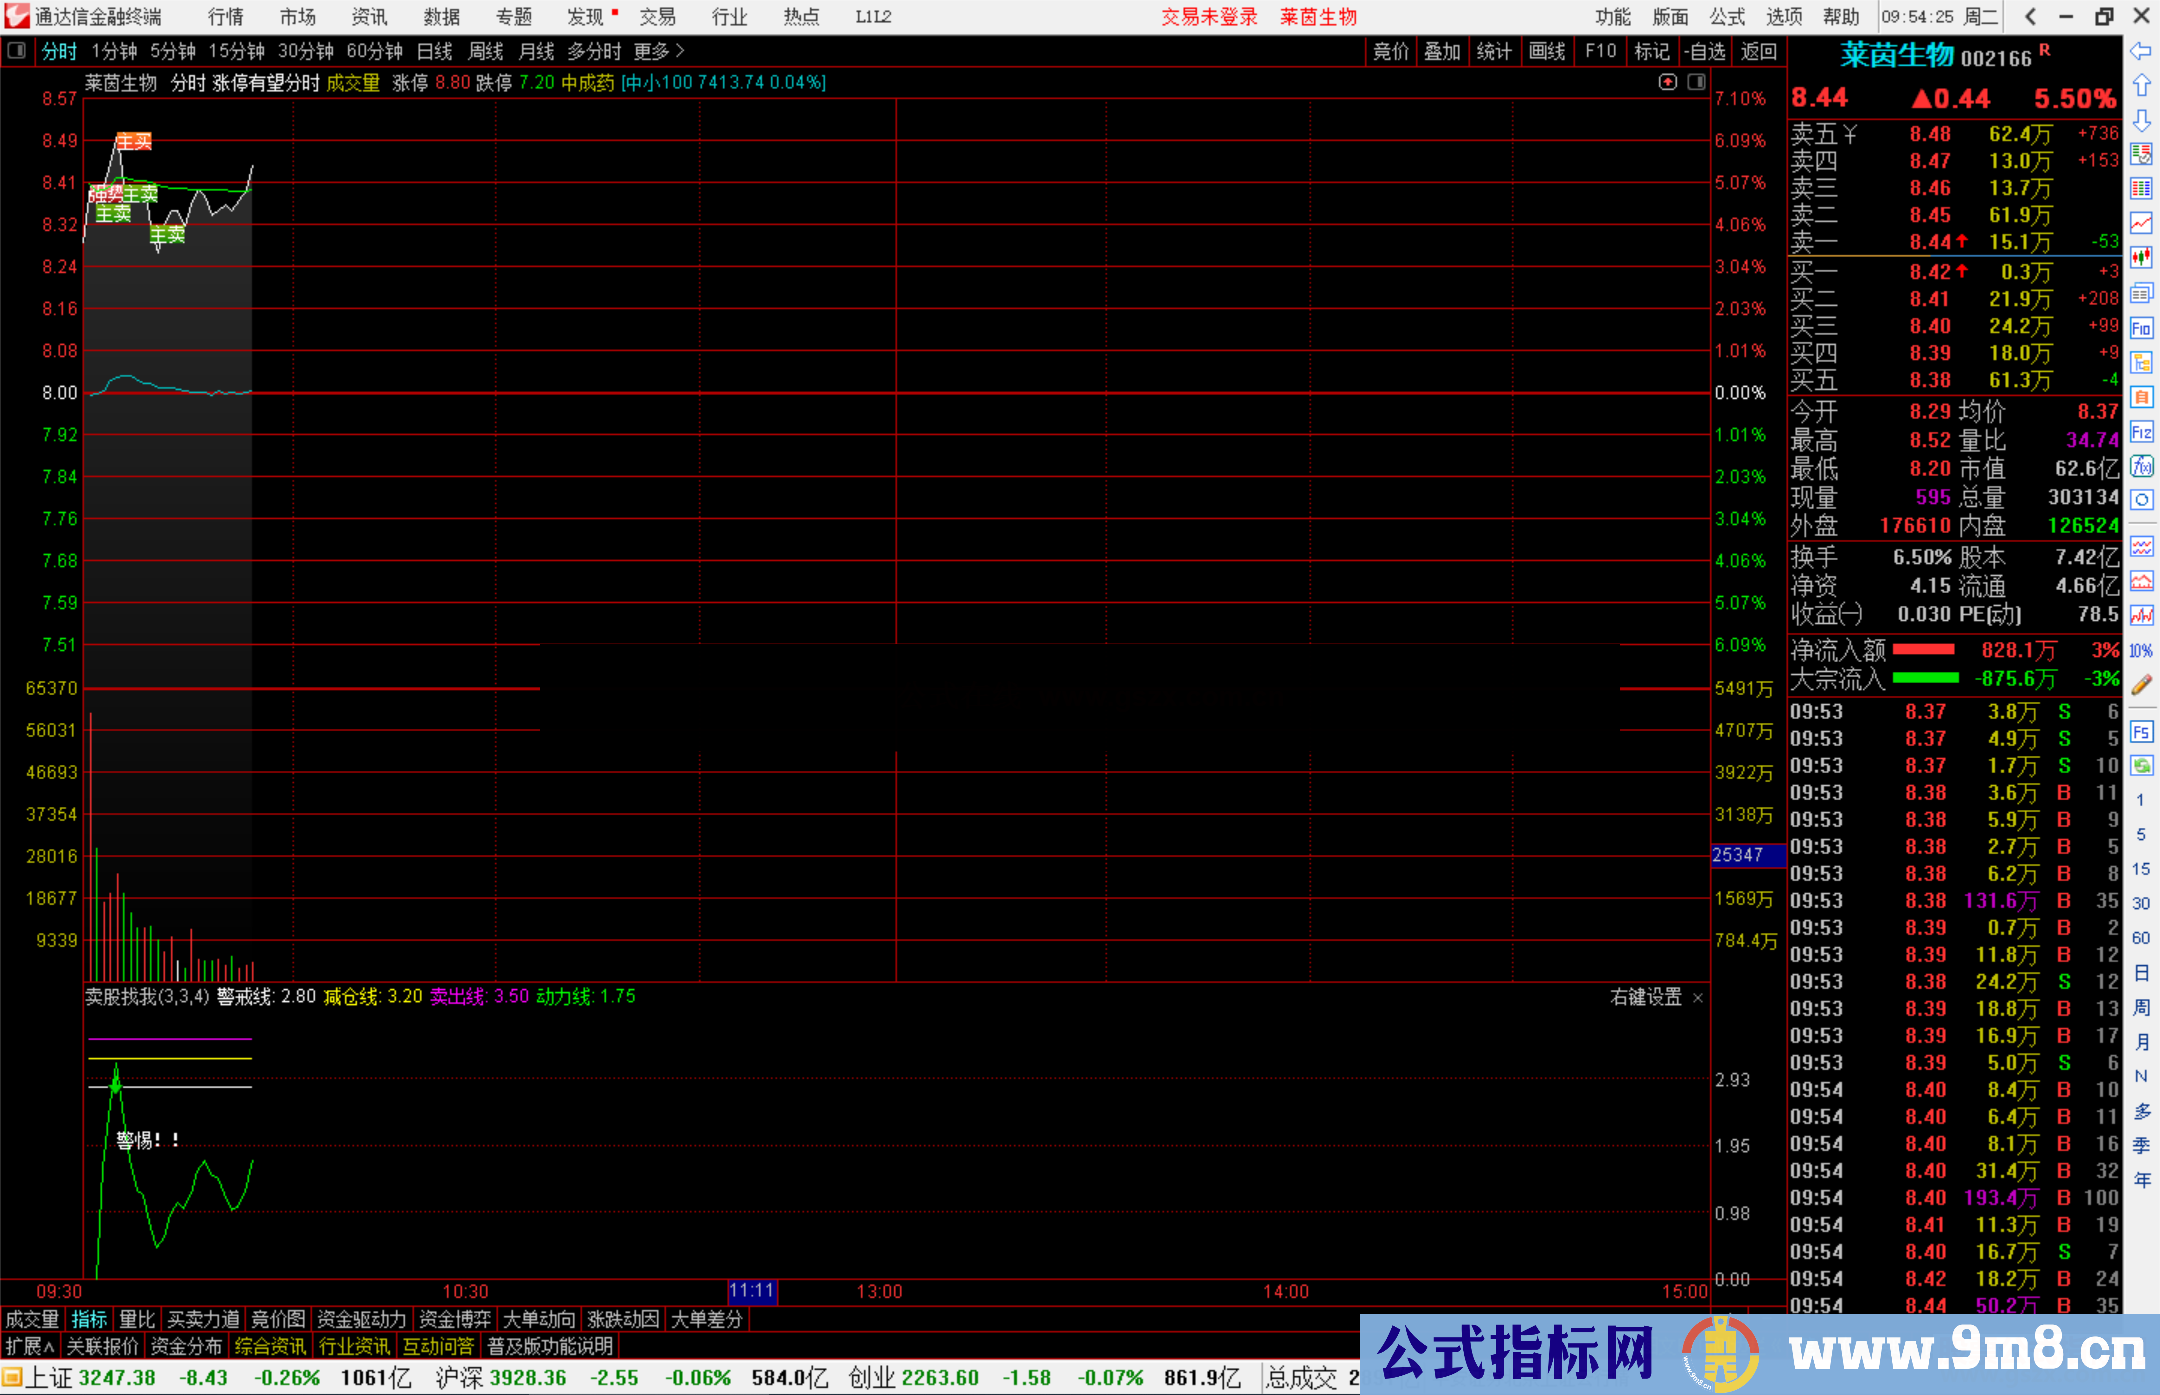Expand the 更多 period options
The height and width of the screenshot is (1395, 2160).
pos(658,51)
